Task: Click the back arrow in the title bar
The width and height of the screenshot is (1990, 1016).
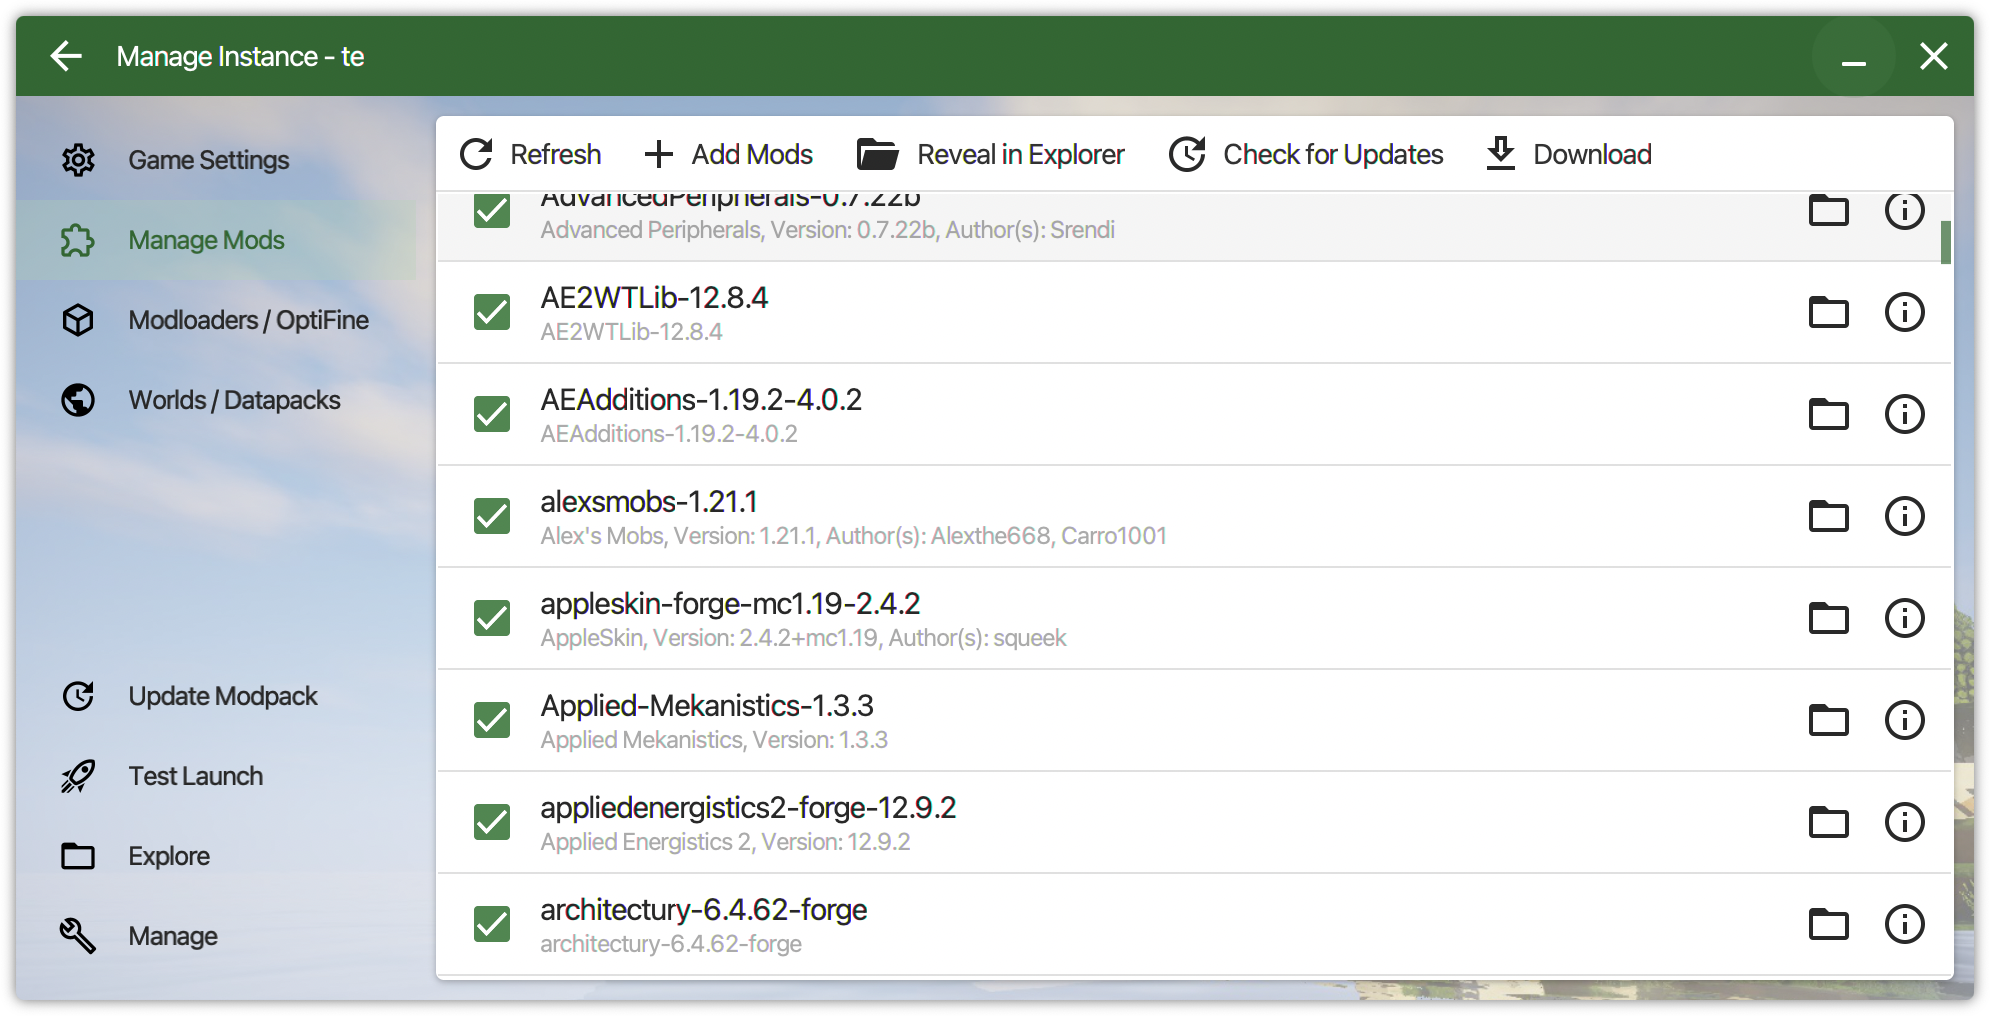Action: 66,56
